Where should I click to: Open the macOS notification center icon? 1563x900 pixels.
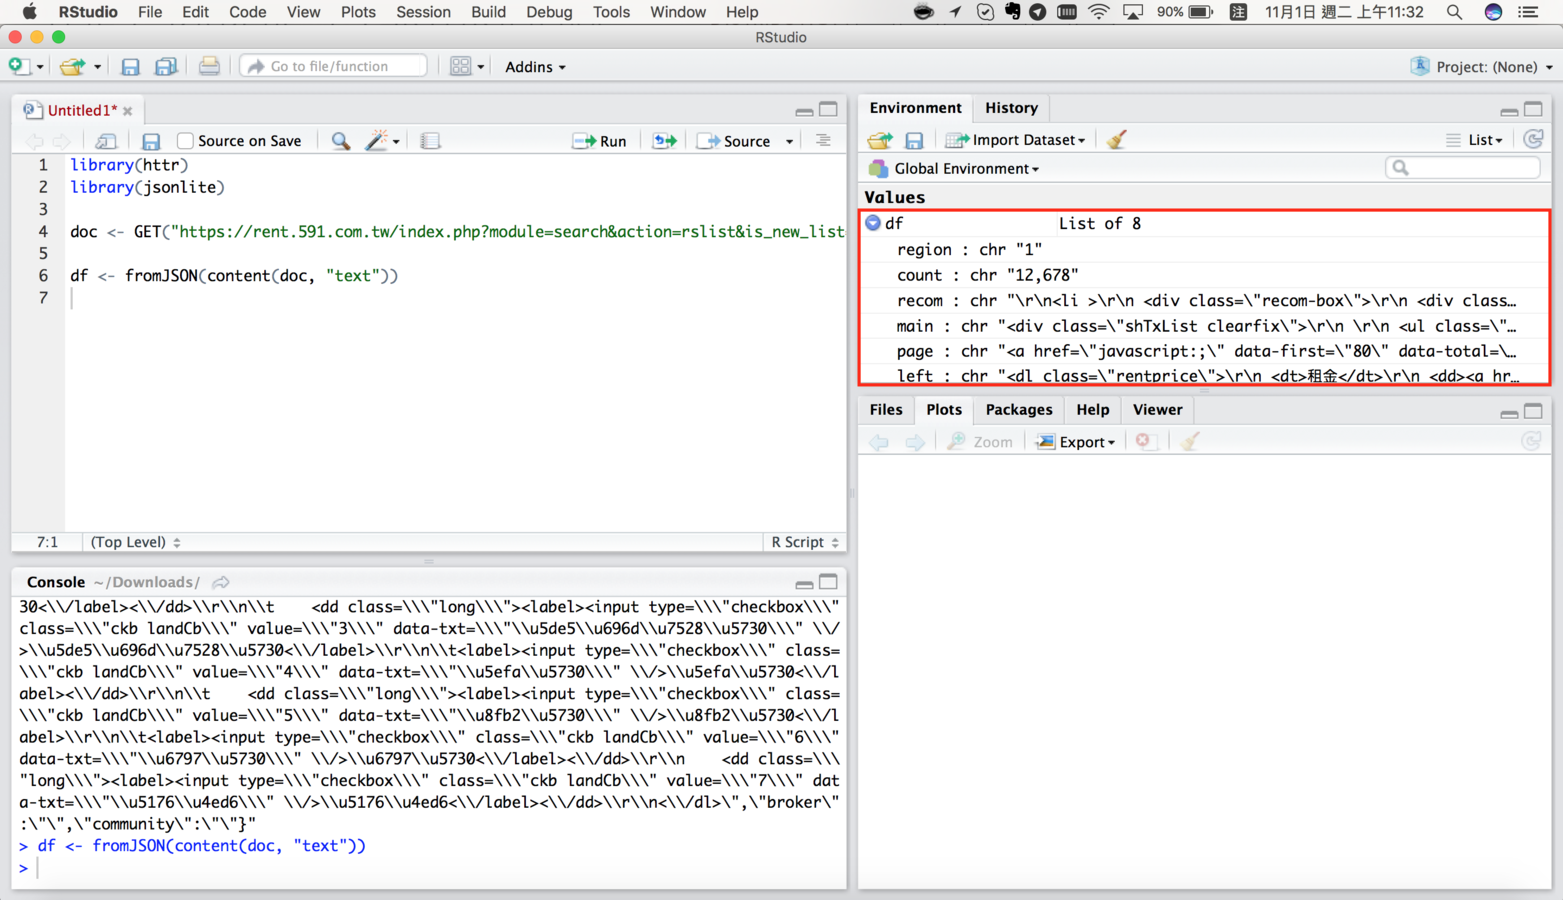click(x=1527, y=12)
